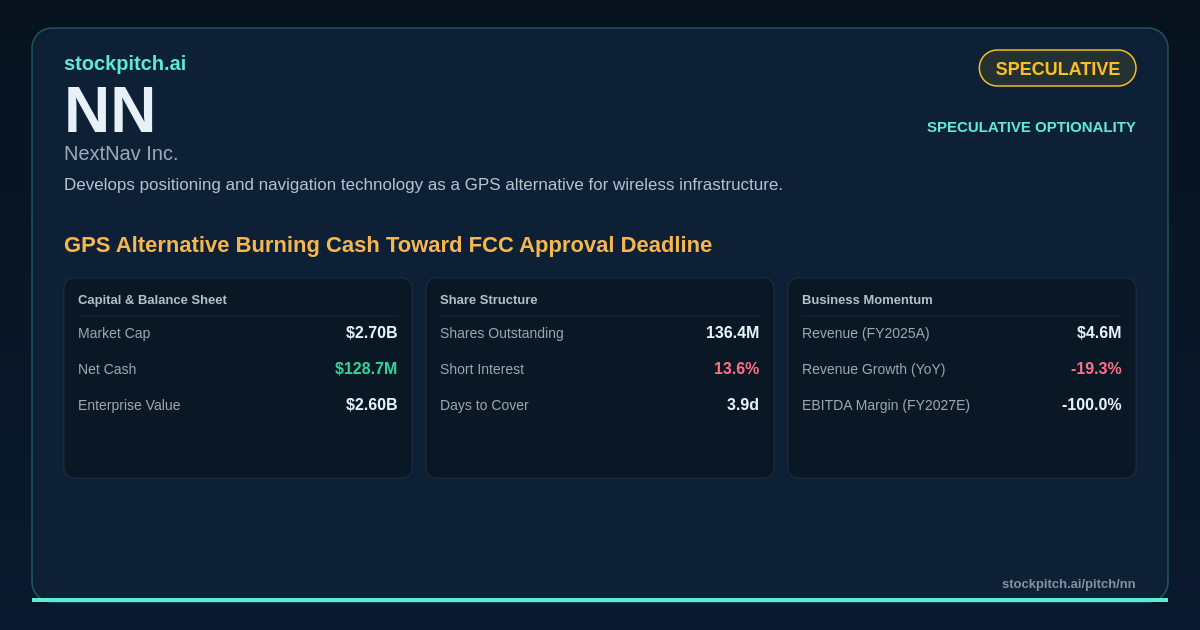The image size is (1200, 630).
Task: Click the stockpitch.ai brand link
Action: point(125,63)
